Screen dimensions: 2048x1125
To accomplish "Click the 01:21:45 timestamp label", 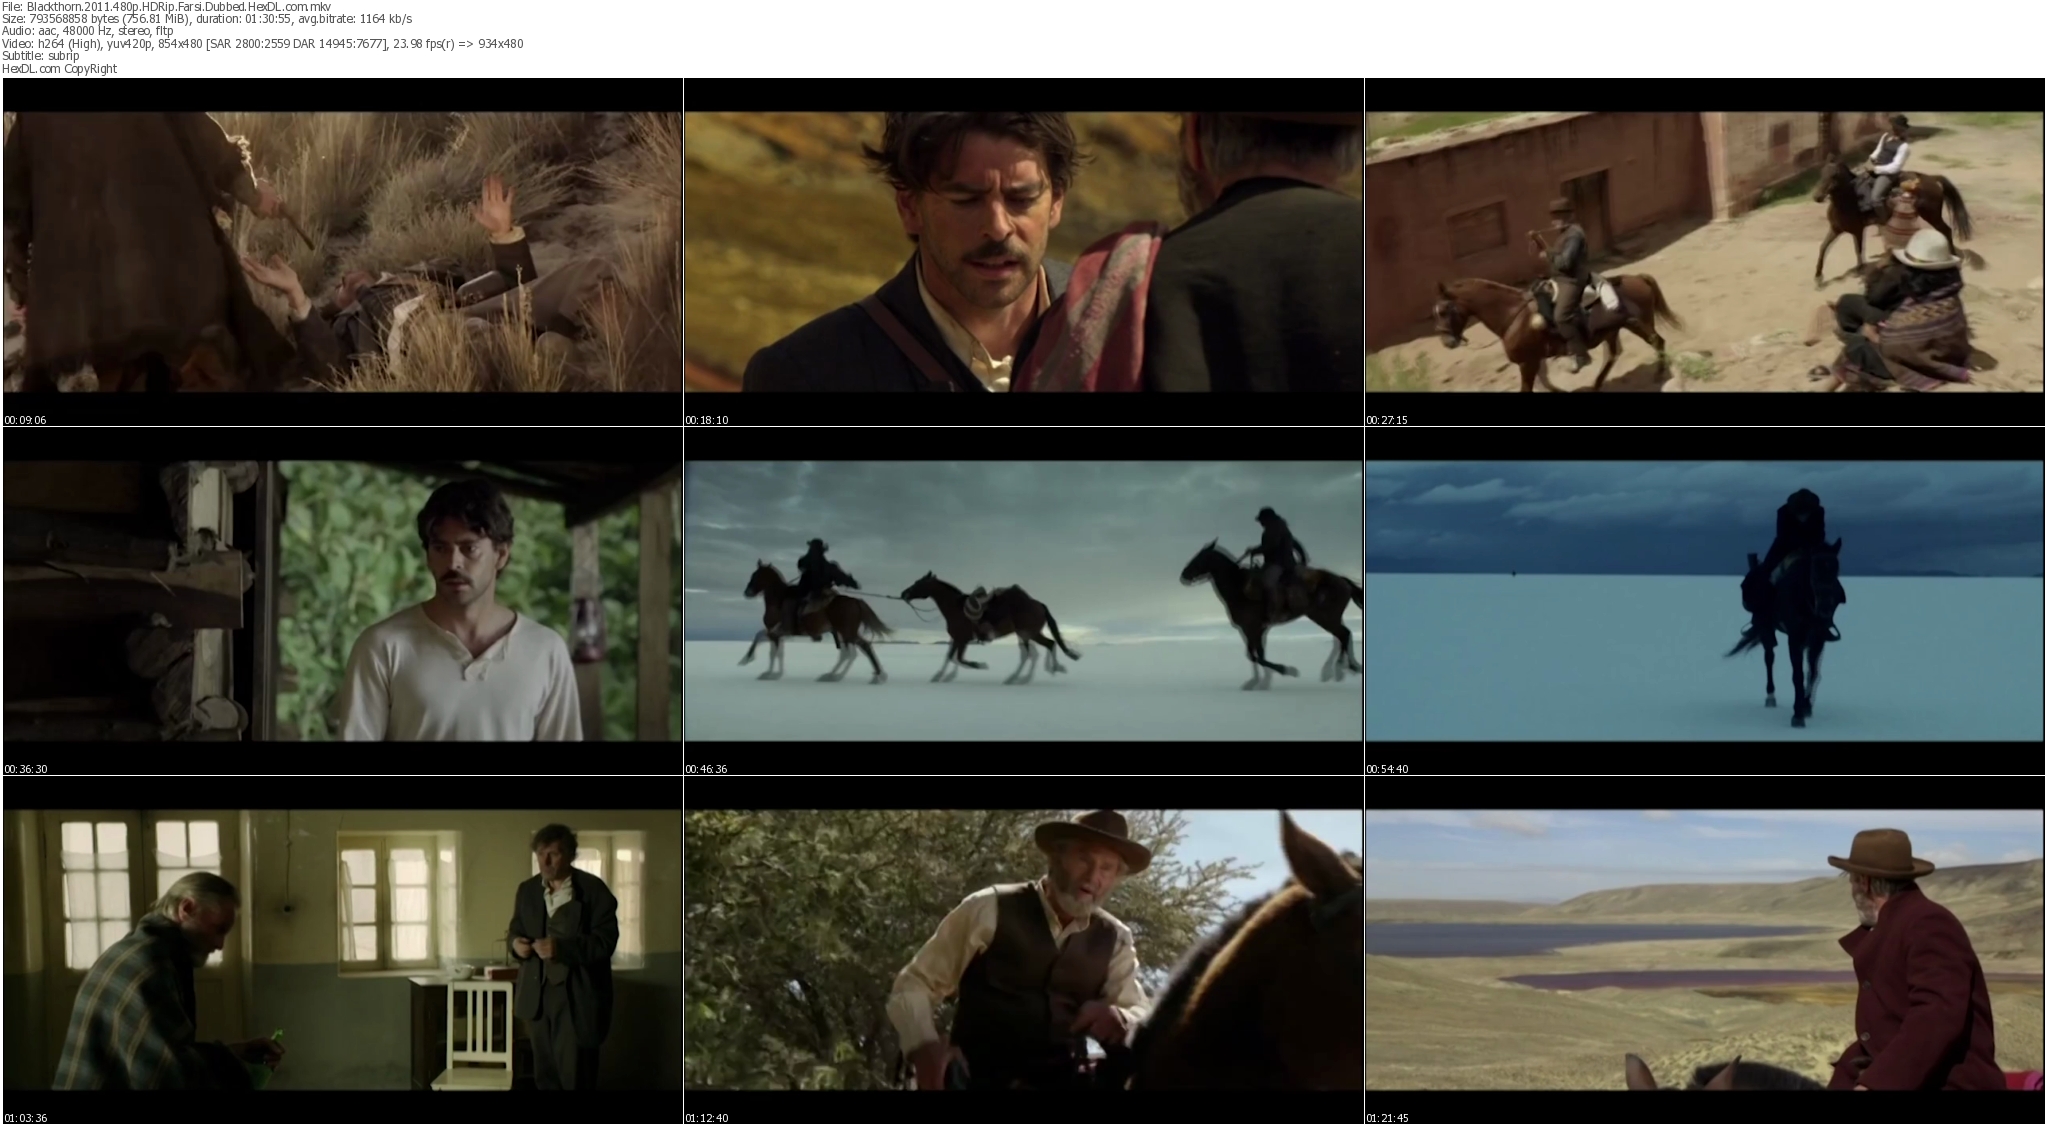I will coord(1387,1118).
